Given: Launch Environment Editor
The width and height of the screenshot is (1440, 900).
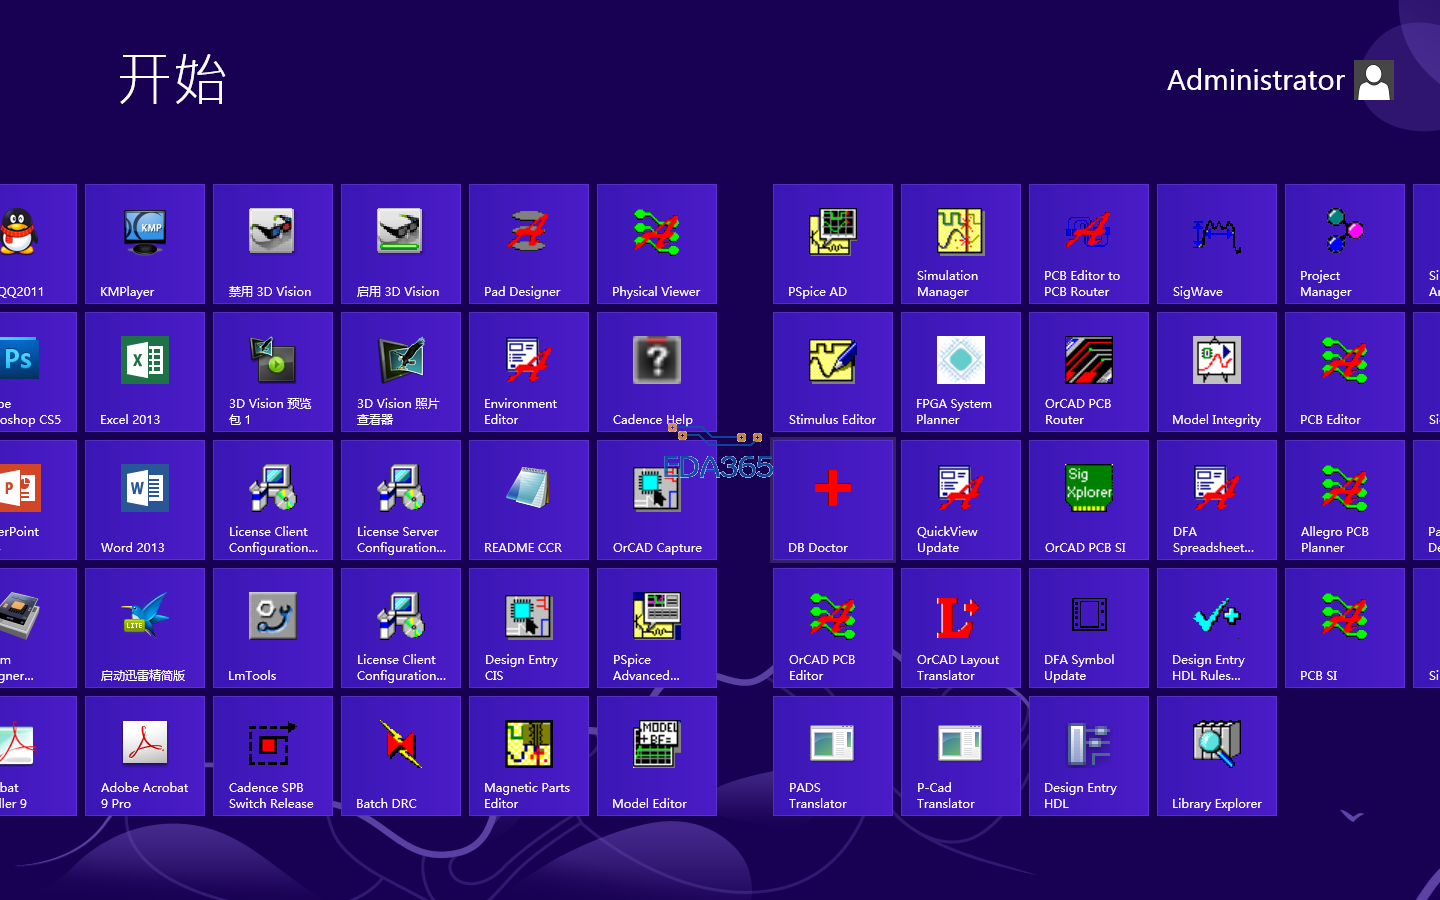Looking at the screenshot, I should pyautogui.click(x=529, y=372).
